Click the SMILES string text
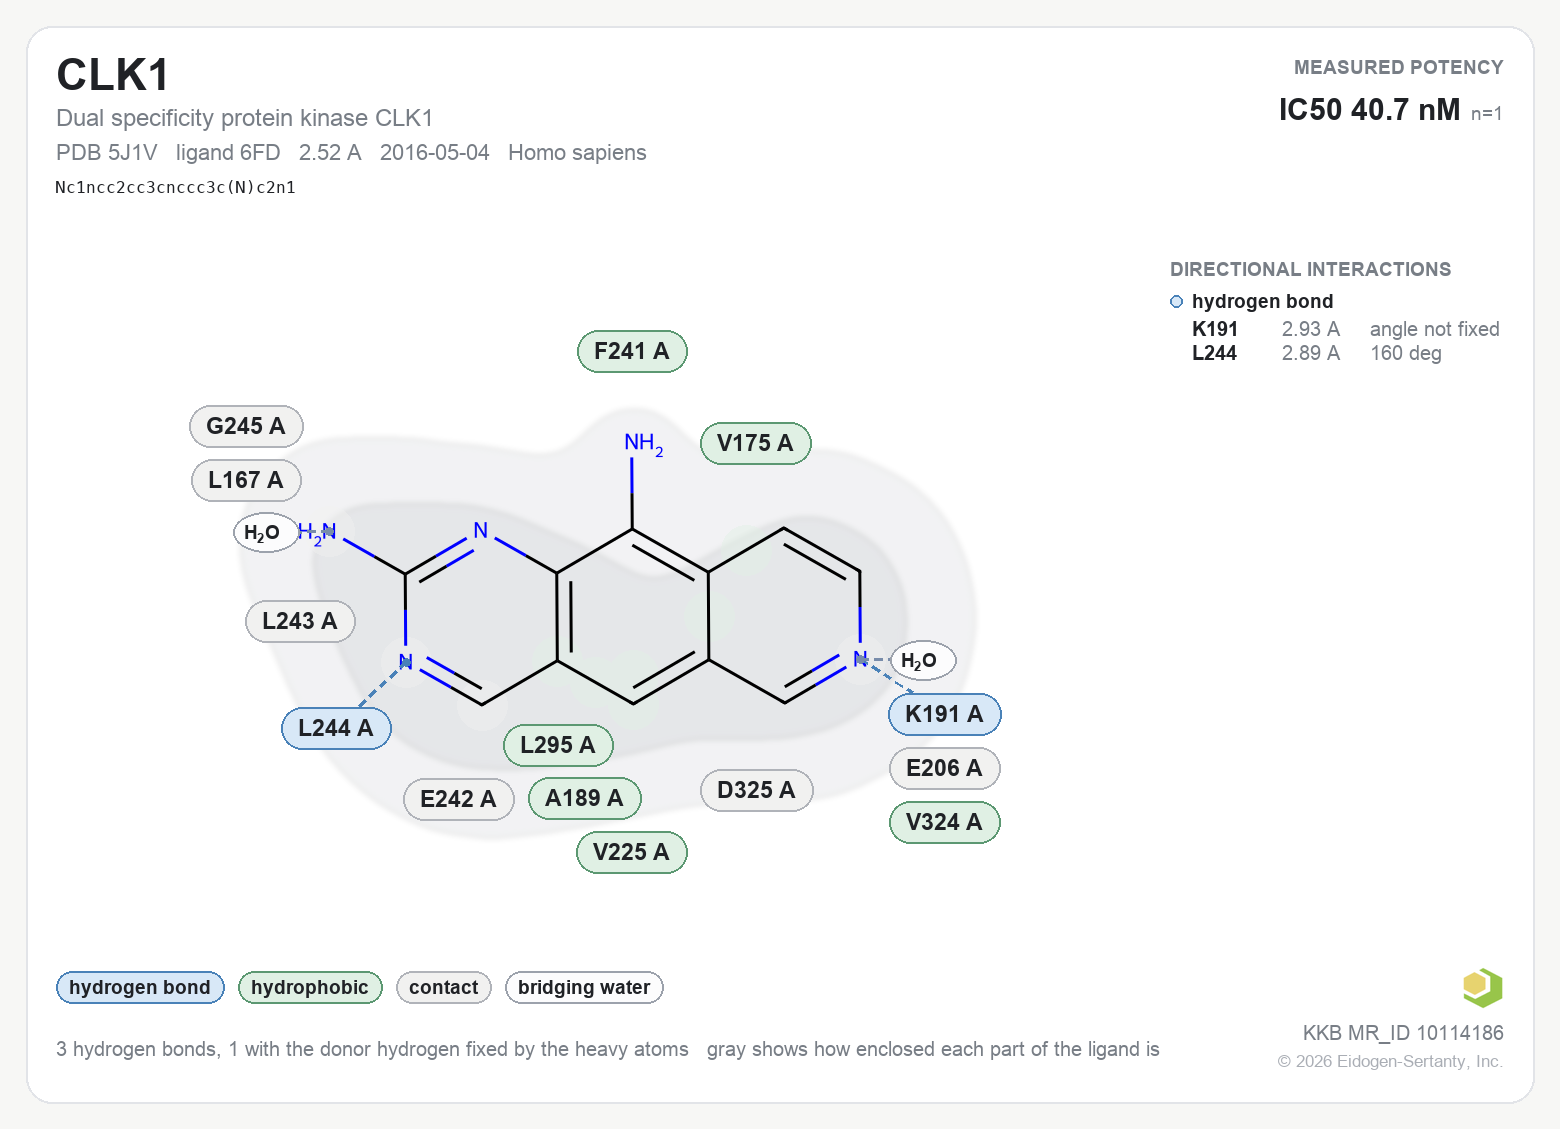This screenshot has width=1560, height=1129. [175, 187]
